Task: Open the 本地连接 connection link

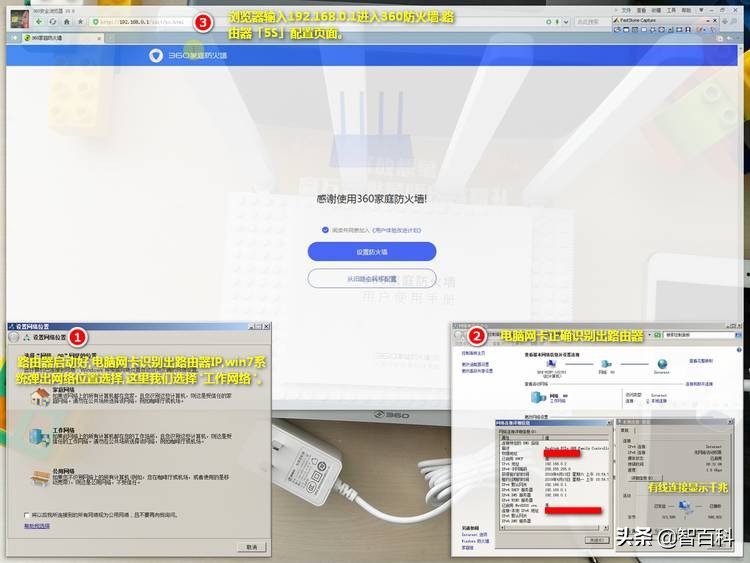Action: point(659,401)
